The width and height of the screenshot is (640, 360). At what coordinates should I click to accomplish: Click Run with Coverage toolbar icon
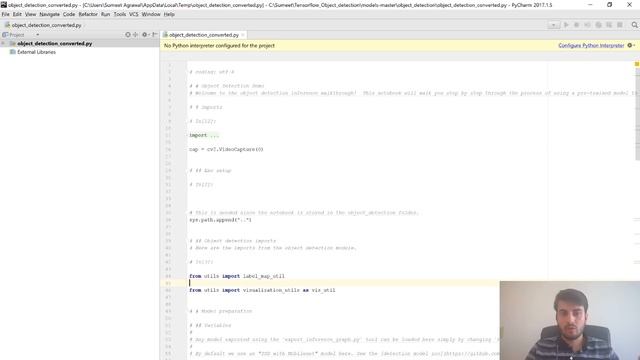[587, 25]
